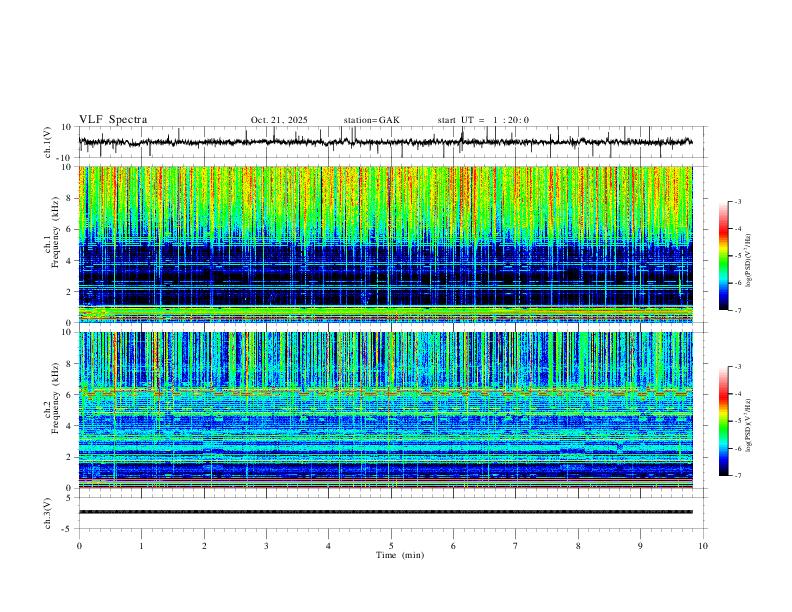Screen dimensions: 792x612
Task: Click inside the ch.1 spectrogram panel
Action: coord(385,244)
